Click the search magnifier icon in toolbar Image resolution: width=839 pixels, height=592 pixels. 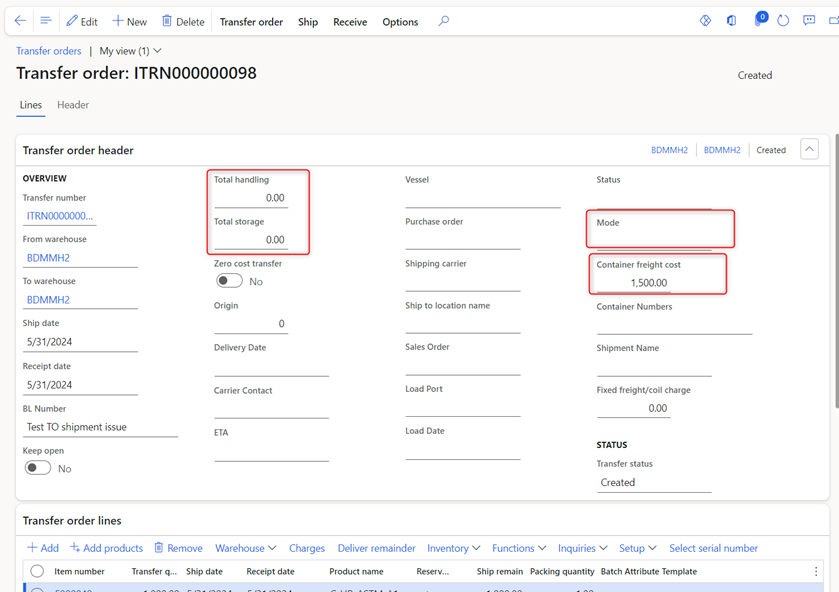444,21
